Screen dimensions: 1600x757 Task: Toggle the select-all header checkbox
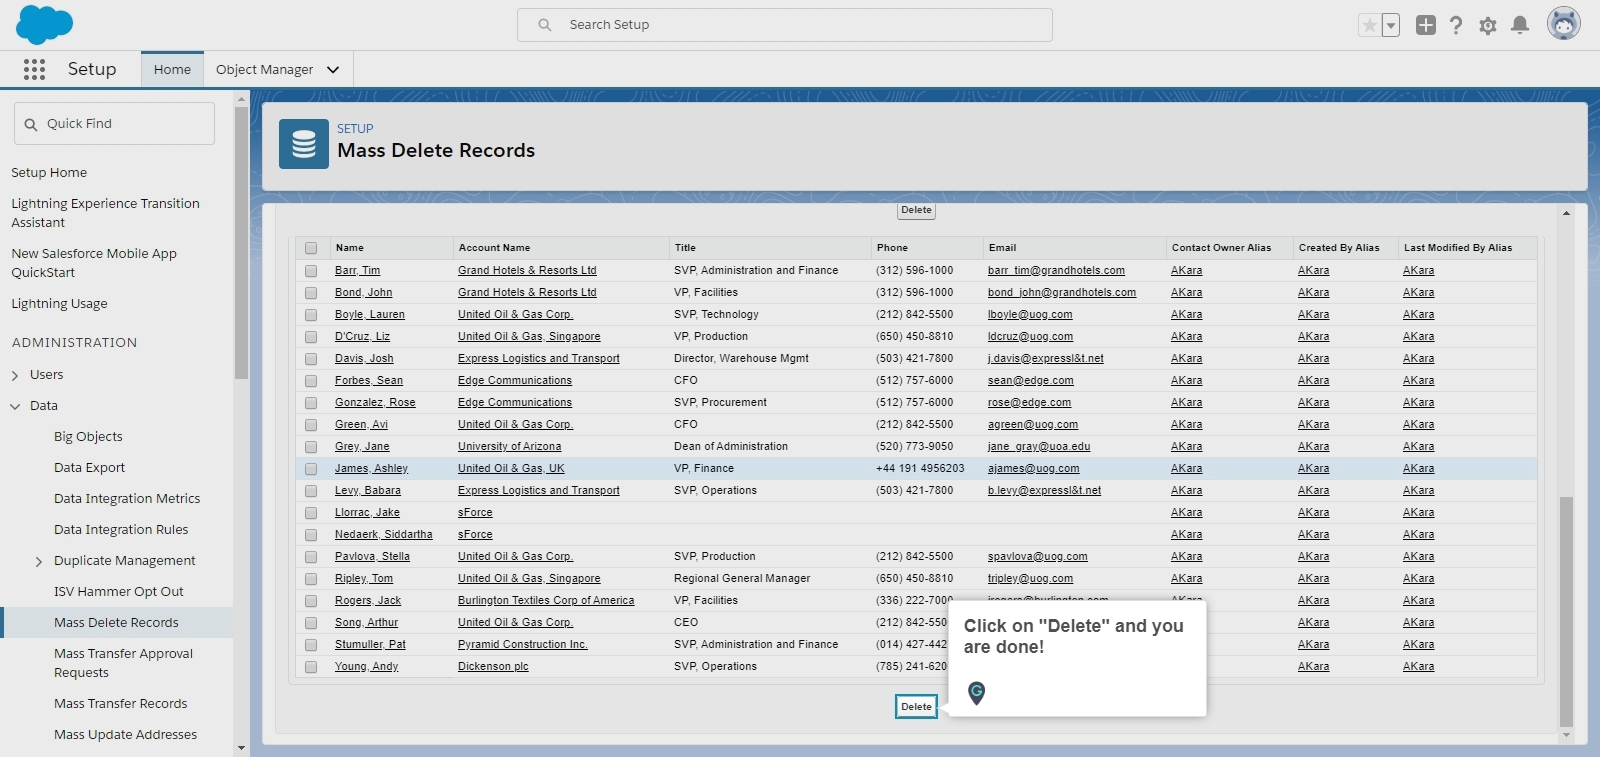point(311,248)
